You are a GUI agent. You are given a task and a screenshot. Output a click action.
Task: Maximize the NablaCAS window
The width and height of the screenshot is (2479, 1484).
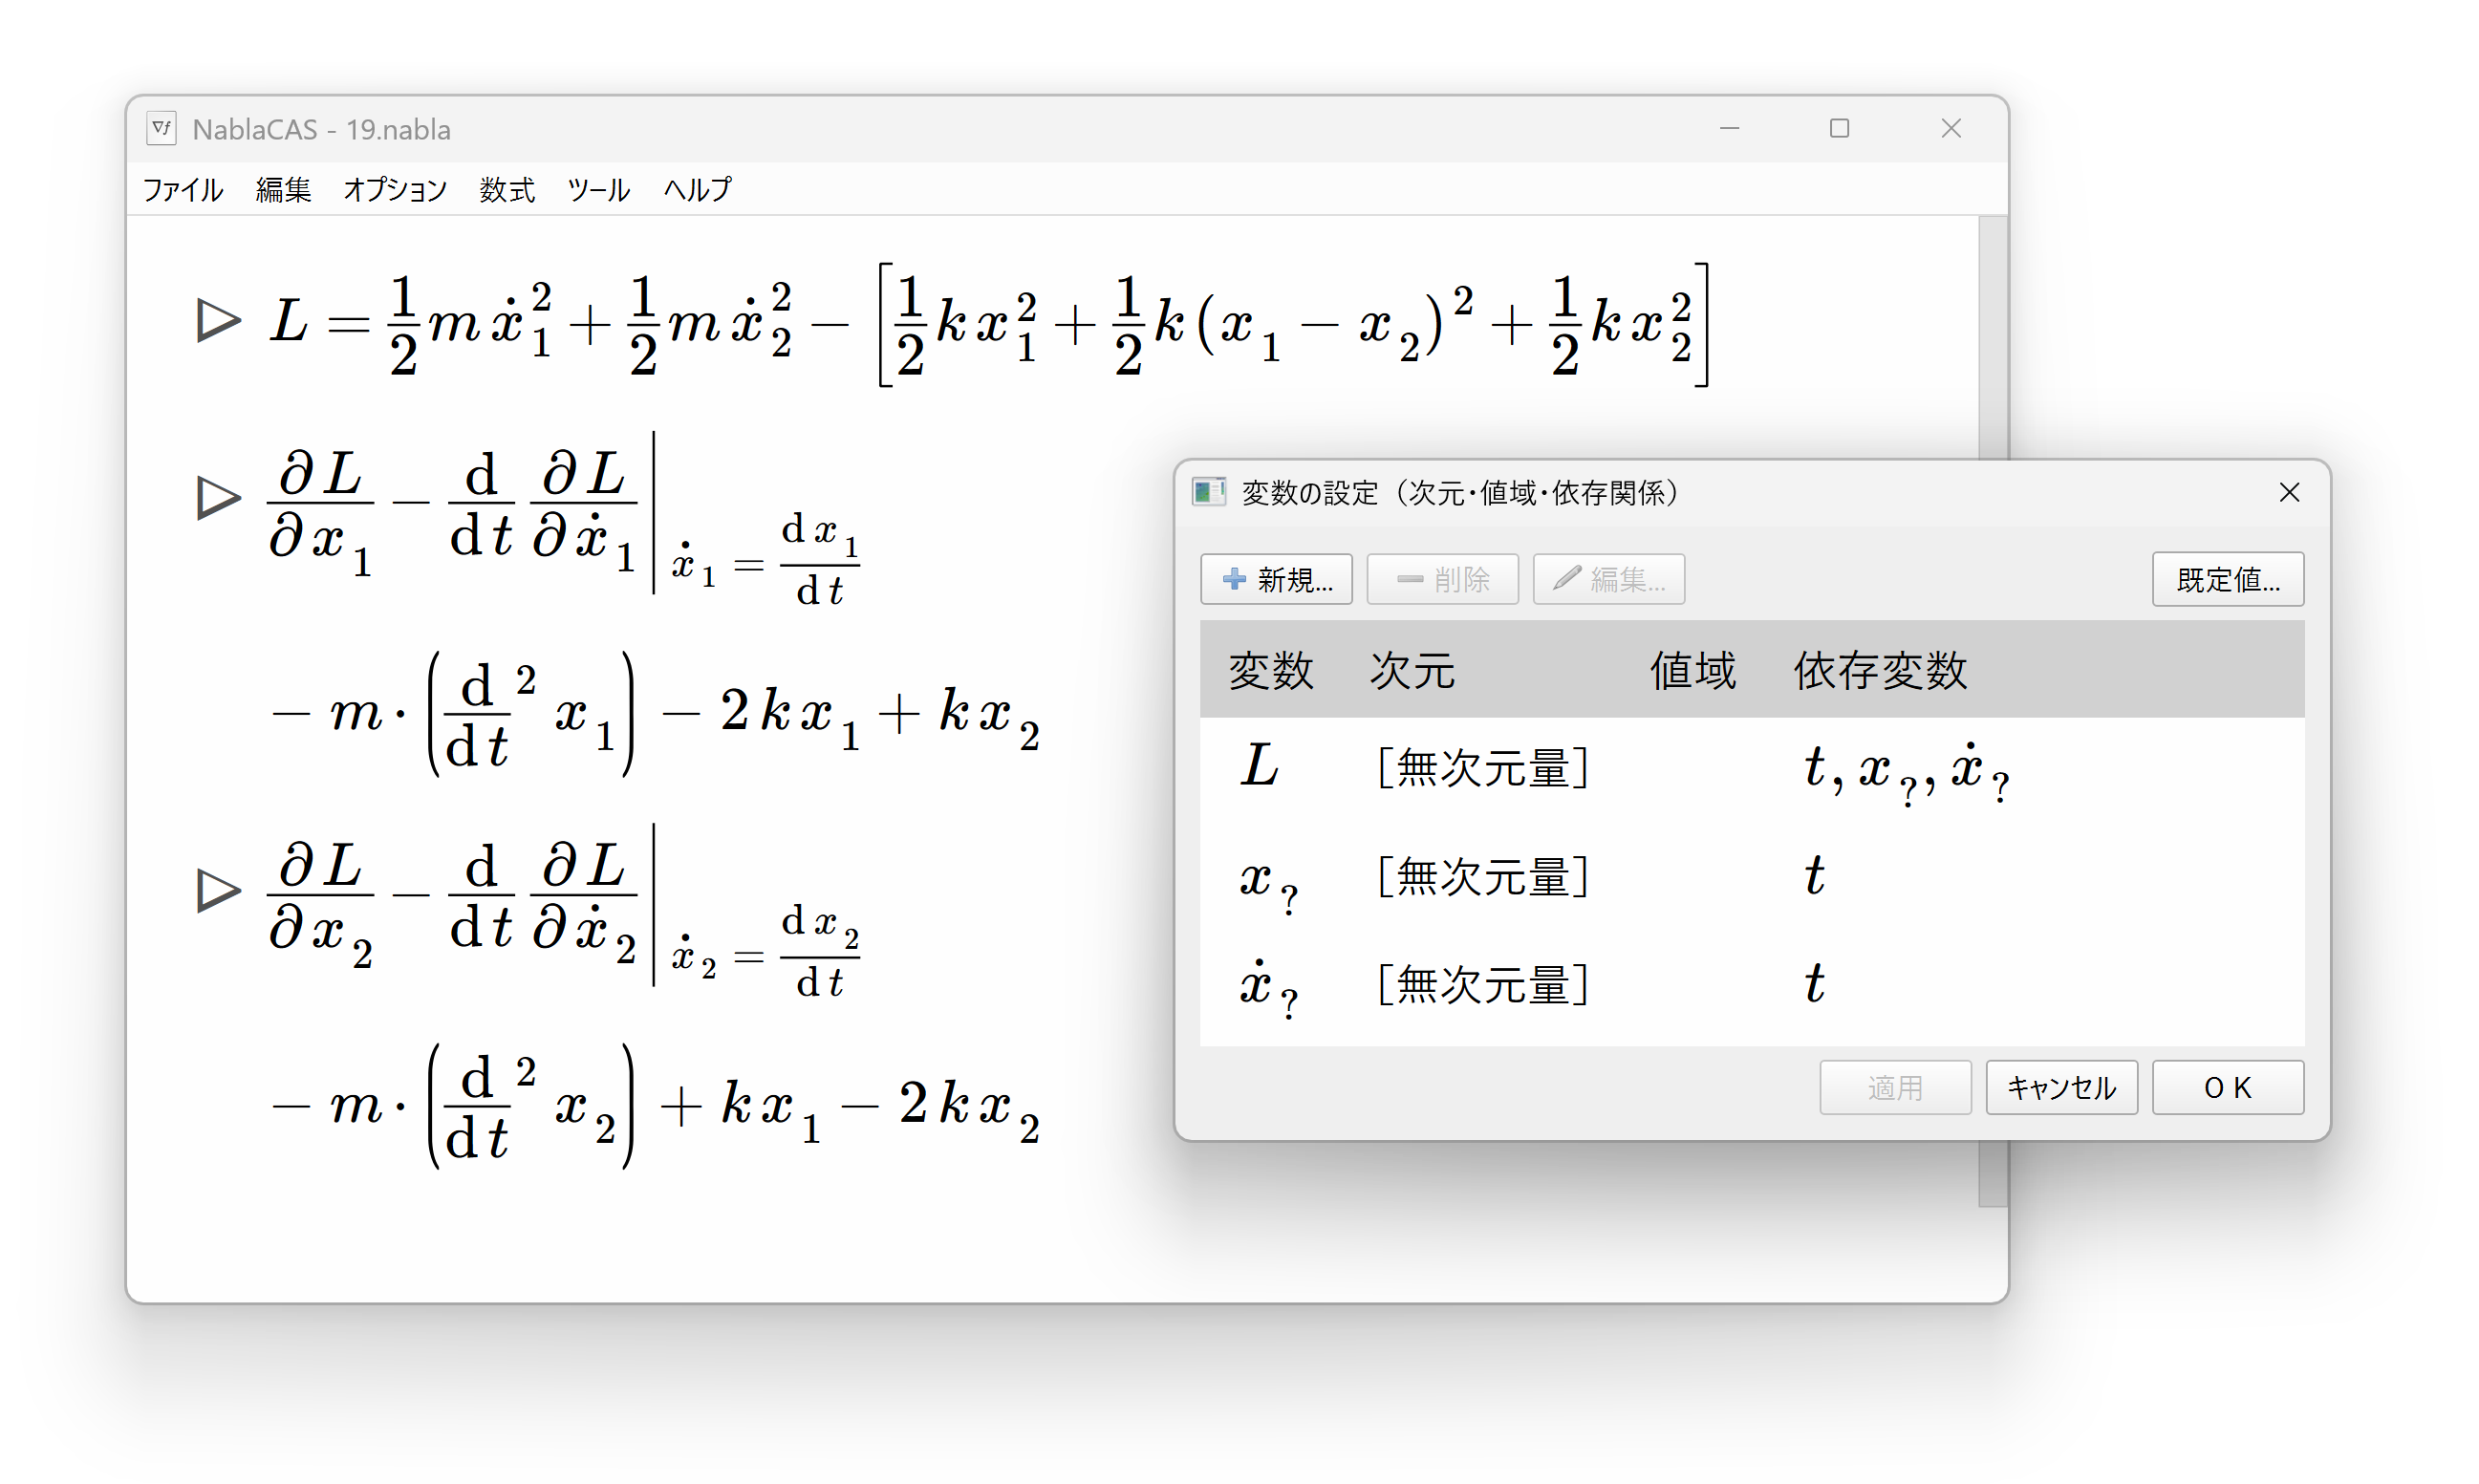pos(1838,128)
